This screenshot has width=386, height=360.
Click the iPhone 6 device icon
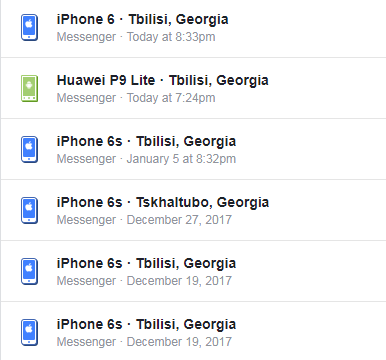tap(29, 27)
